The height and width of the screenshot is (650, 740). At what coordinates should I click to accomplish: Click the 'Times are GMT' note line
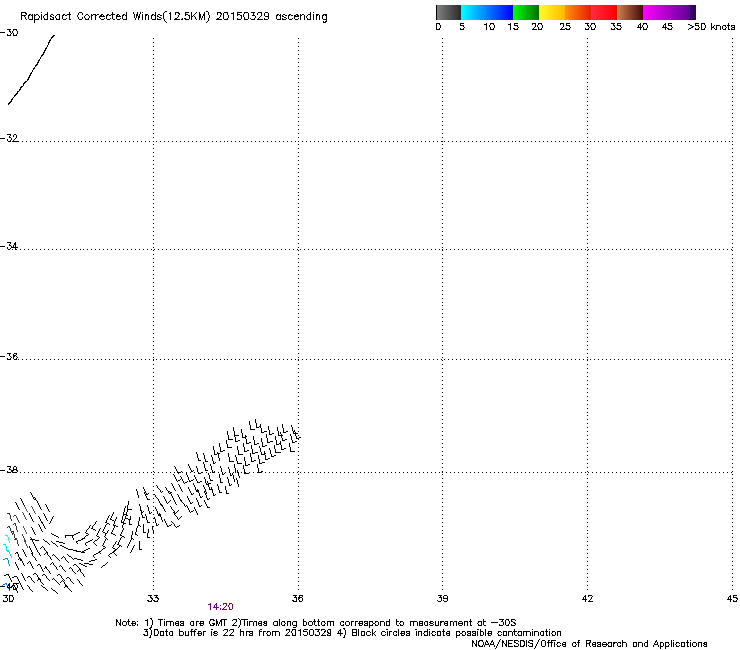coord(316,623)
